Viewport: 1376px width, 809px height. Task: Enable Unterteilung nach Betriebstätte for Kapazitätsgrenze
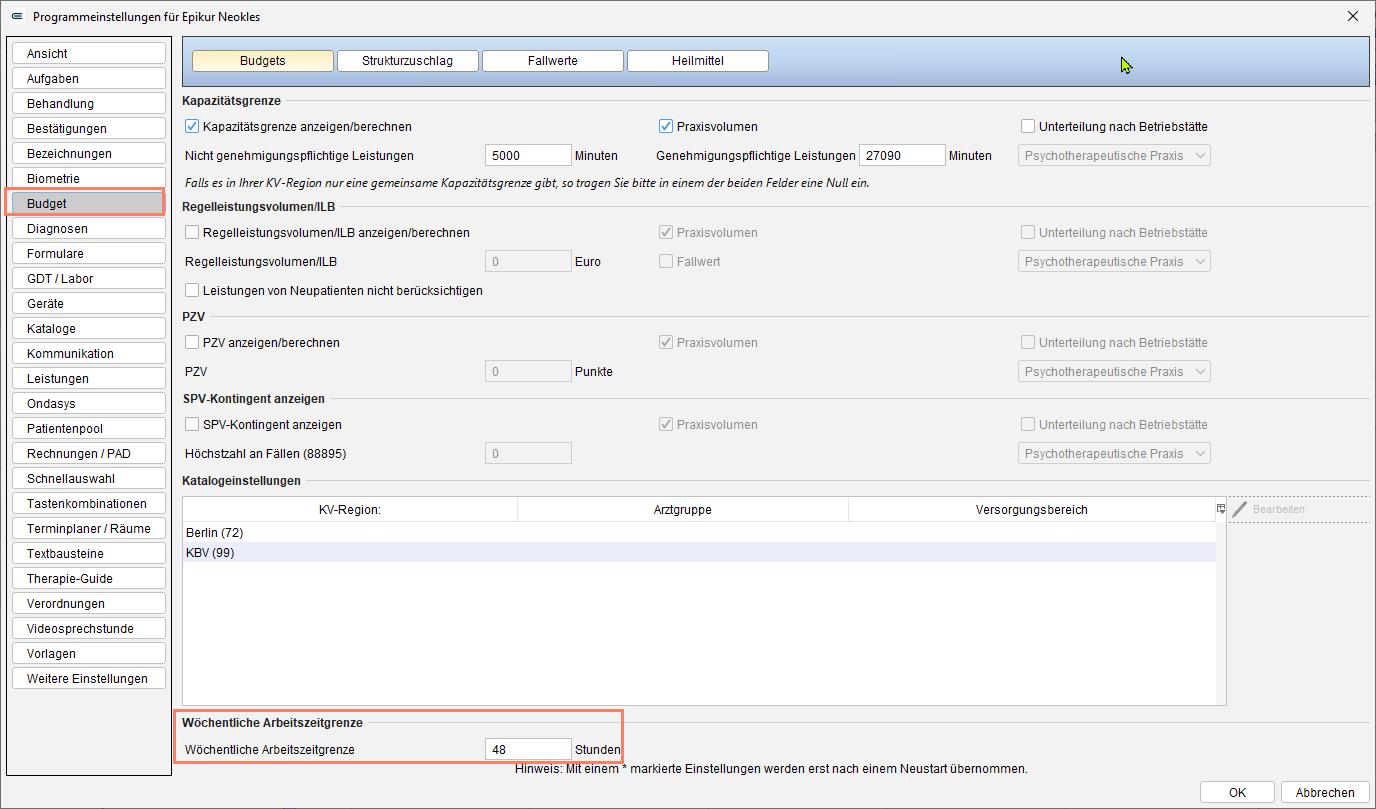(x=1028, y=127)
